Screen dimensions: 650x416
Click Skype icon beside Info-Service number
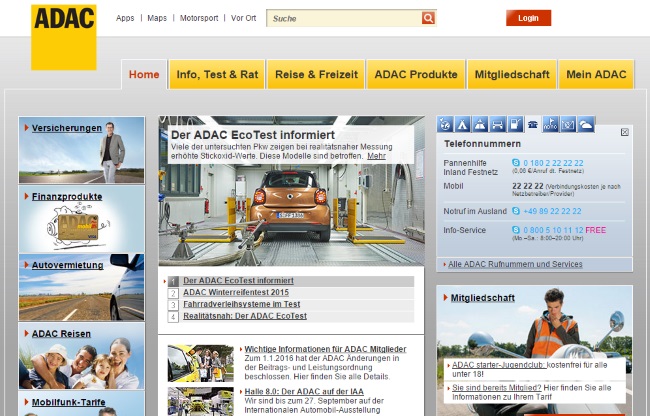[x=516, y=230]
